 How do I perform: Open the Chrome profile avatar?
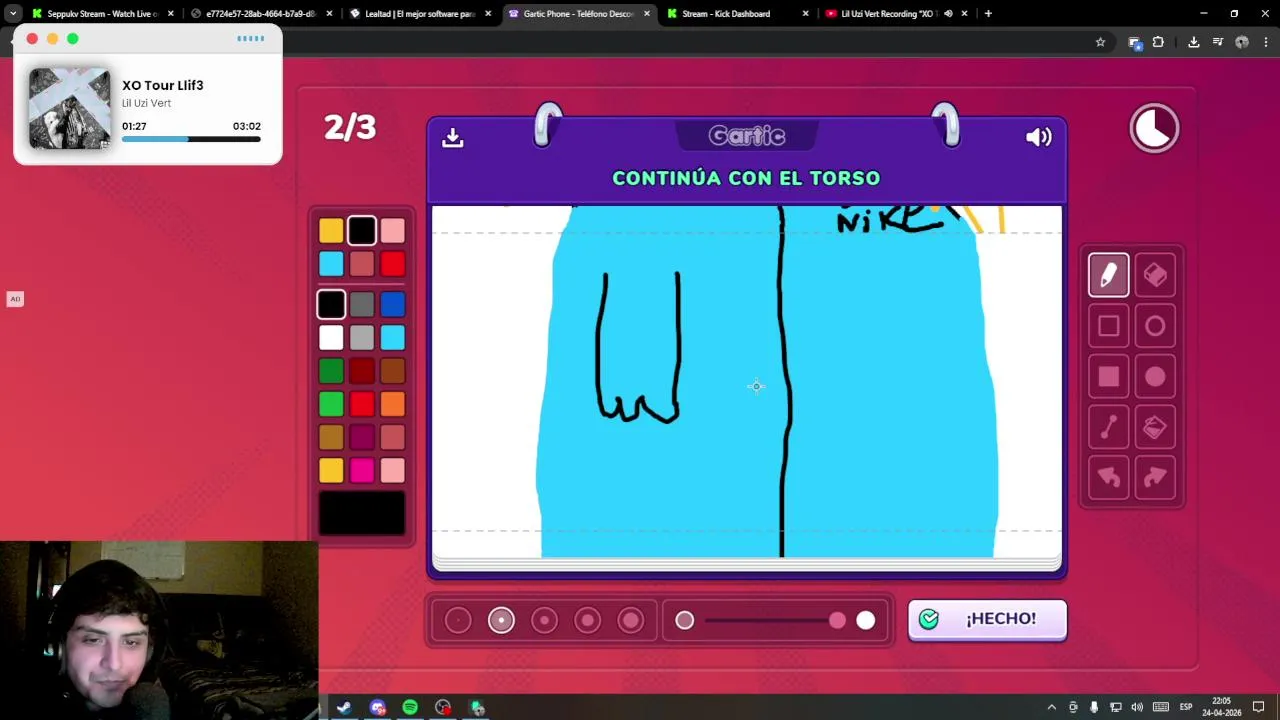click(x=1241, y=42)
